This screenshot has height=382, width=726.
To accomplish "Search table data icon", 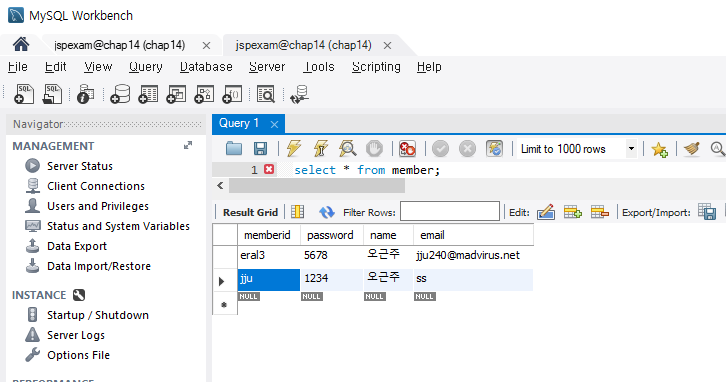I will tap(266, 94).
